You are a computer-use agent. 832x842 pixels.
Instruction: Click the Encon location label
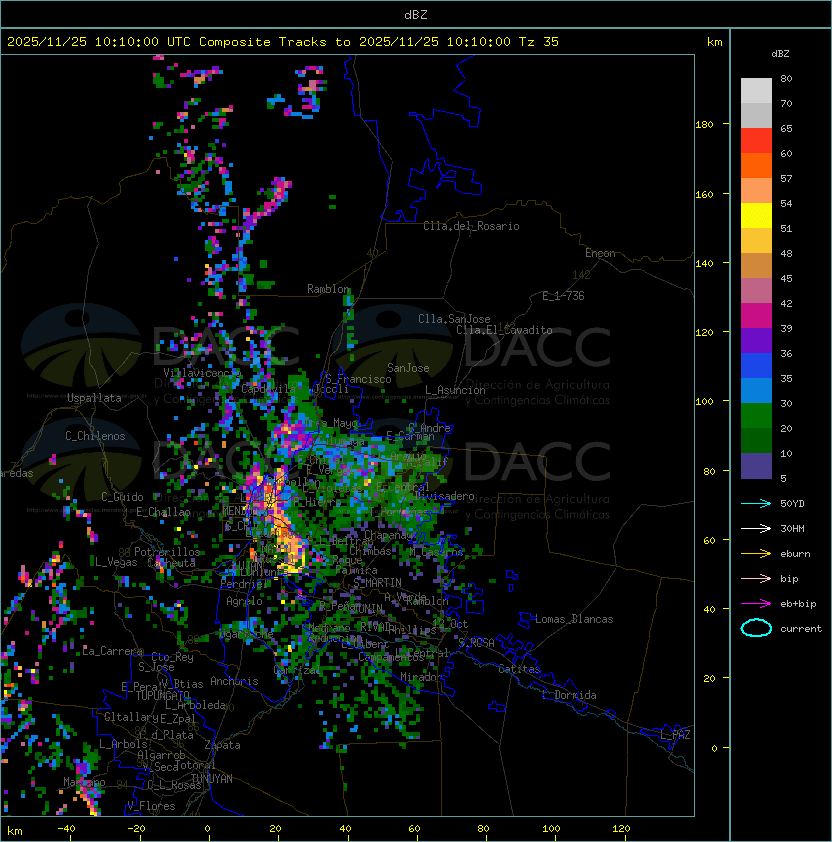(600, 253)
